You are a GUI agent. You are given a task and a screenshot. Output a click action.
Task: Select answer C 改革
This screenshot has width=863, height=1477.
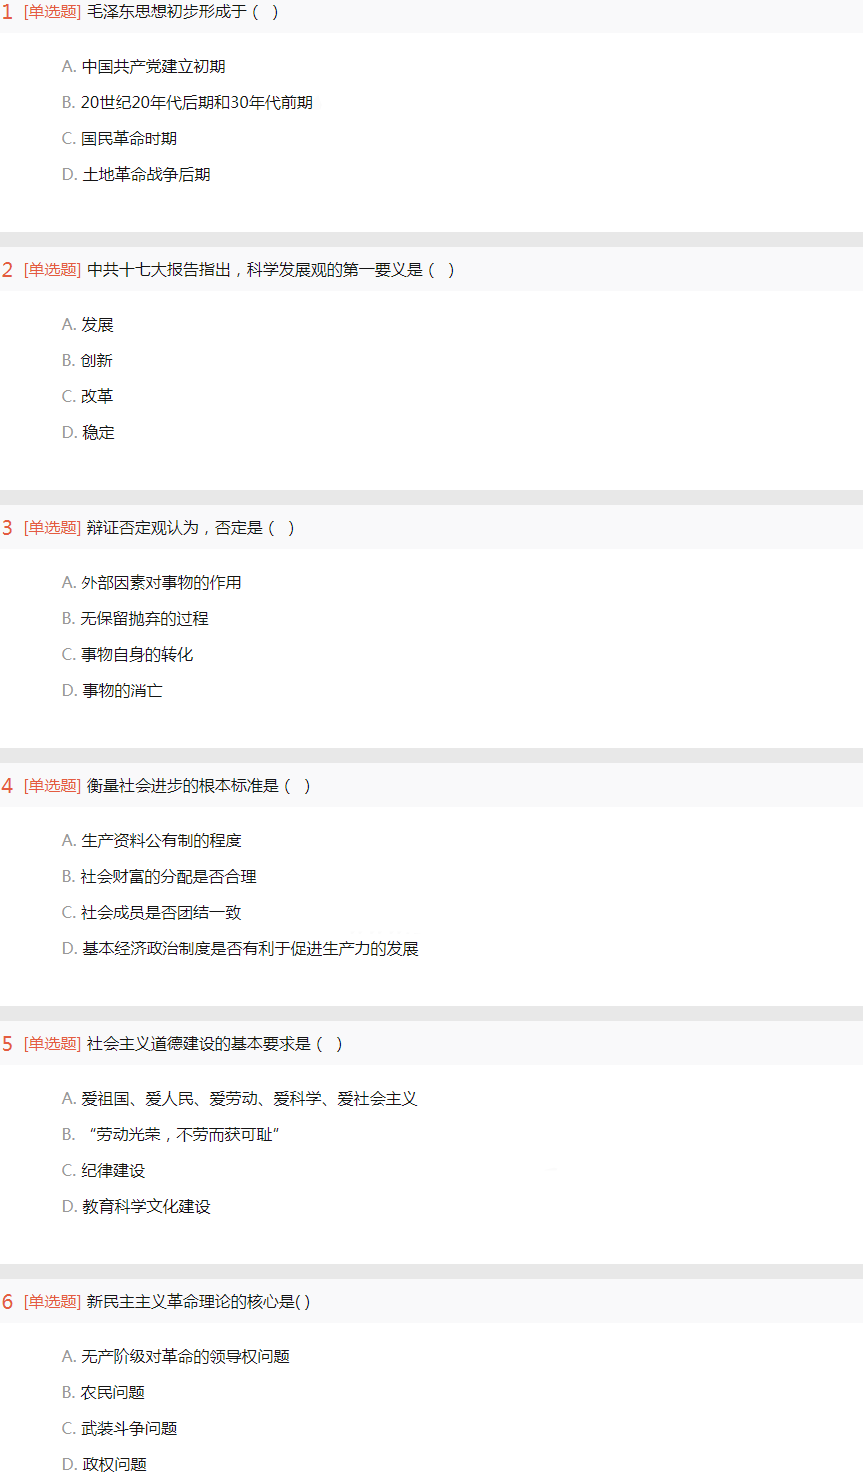pyautogui.click(x=88, y=397)
